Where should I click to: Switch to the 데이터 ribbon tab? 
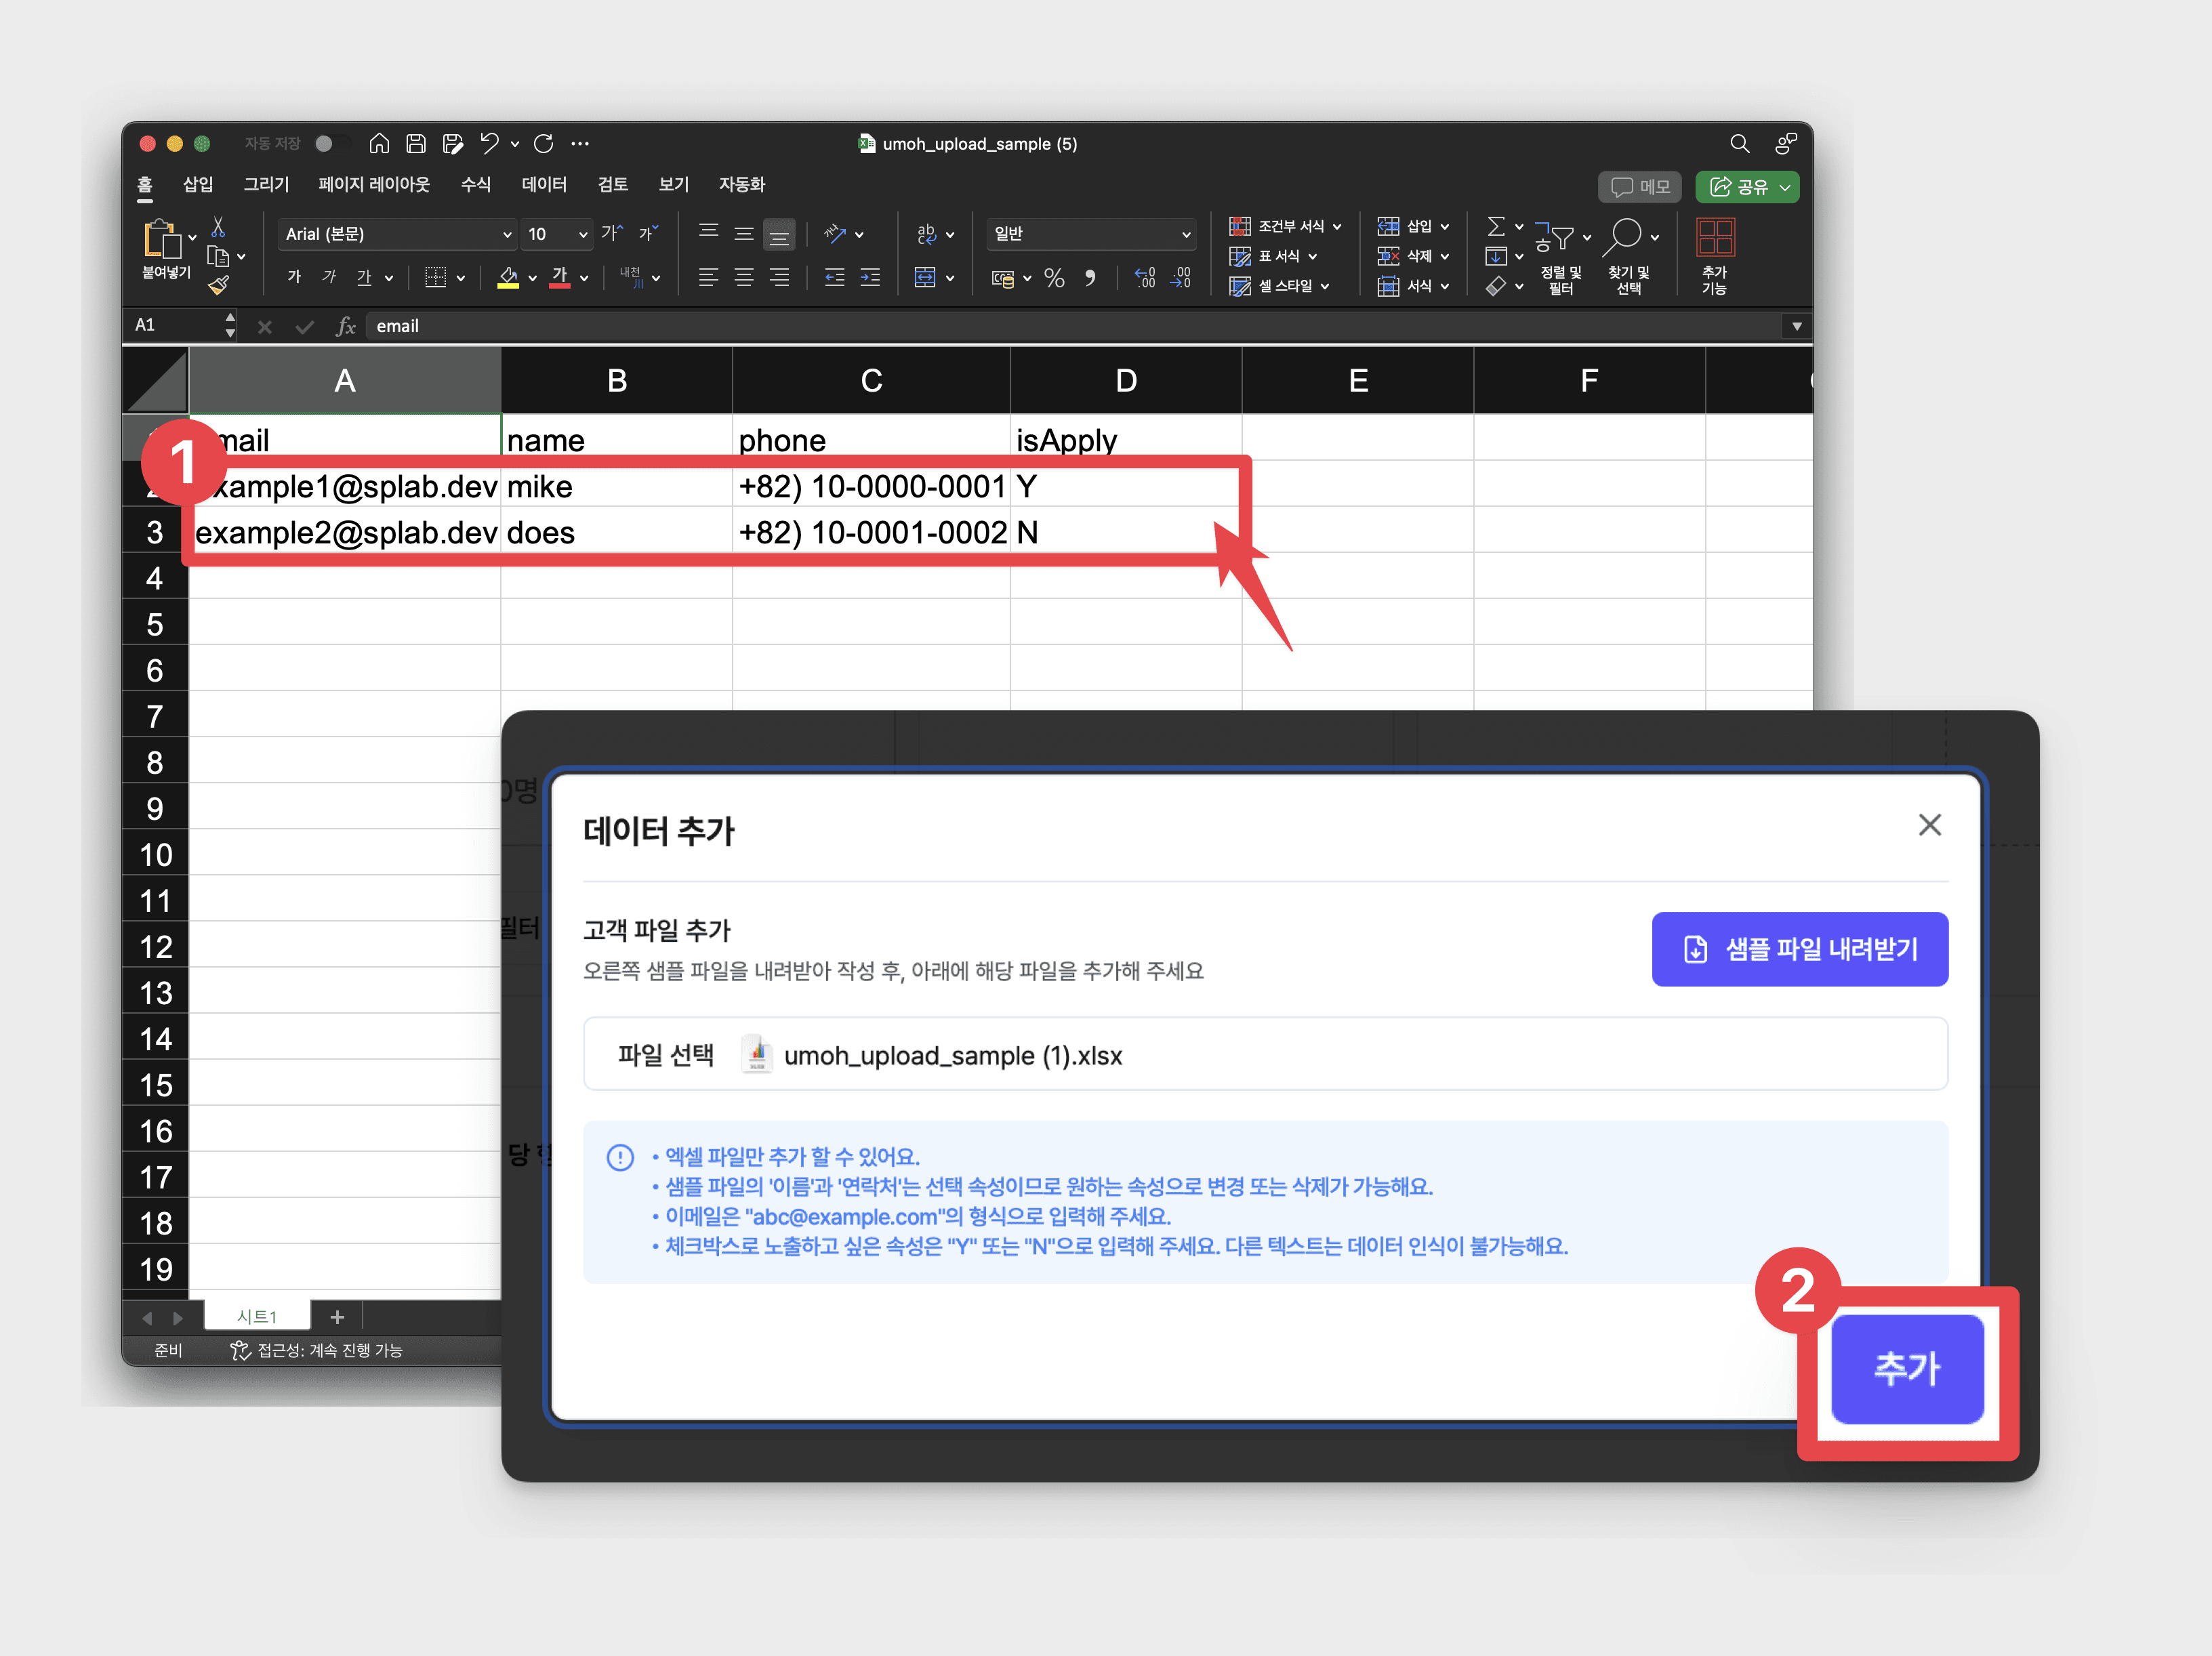(544, 184)
